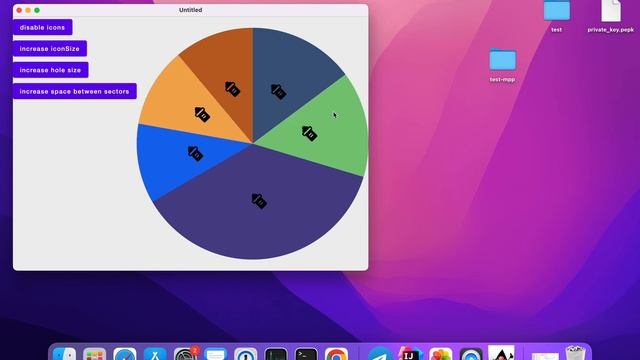
Task: Open the App Store dock icon
Action: pyautogui.click(x=155, y=354)
